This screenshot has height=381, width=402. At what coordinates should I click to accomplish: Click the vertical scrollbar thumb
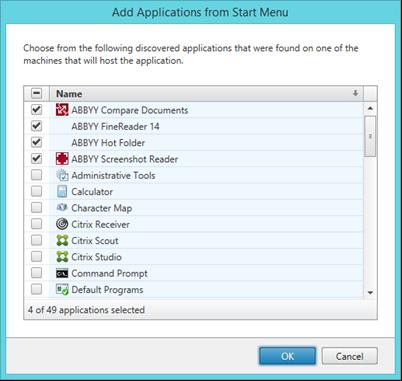pyautogui.click(x=370, y=136)
